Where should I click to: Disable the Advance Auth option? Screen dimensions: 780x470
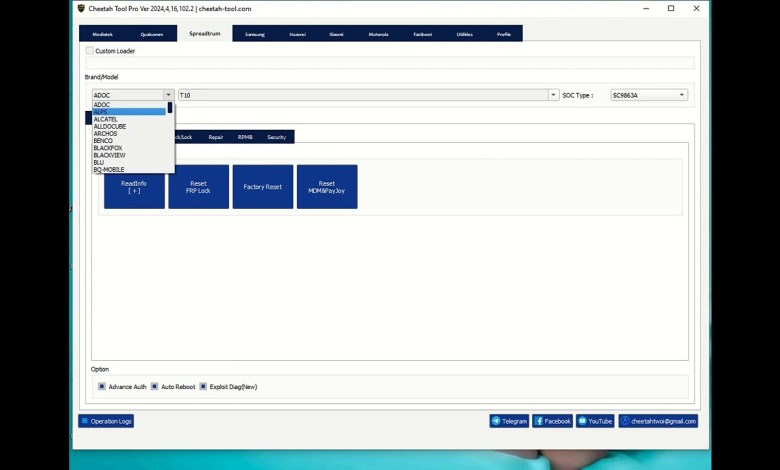tap(102, 386)
